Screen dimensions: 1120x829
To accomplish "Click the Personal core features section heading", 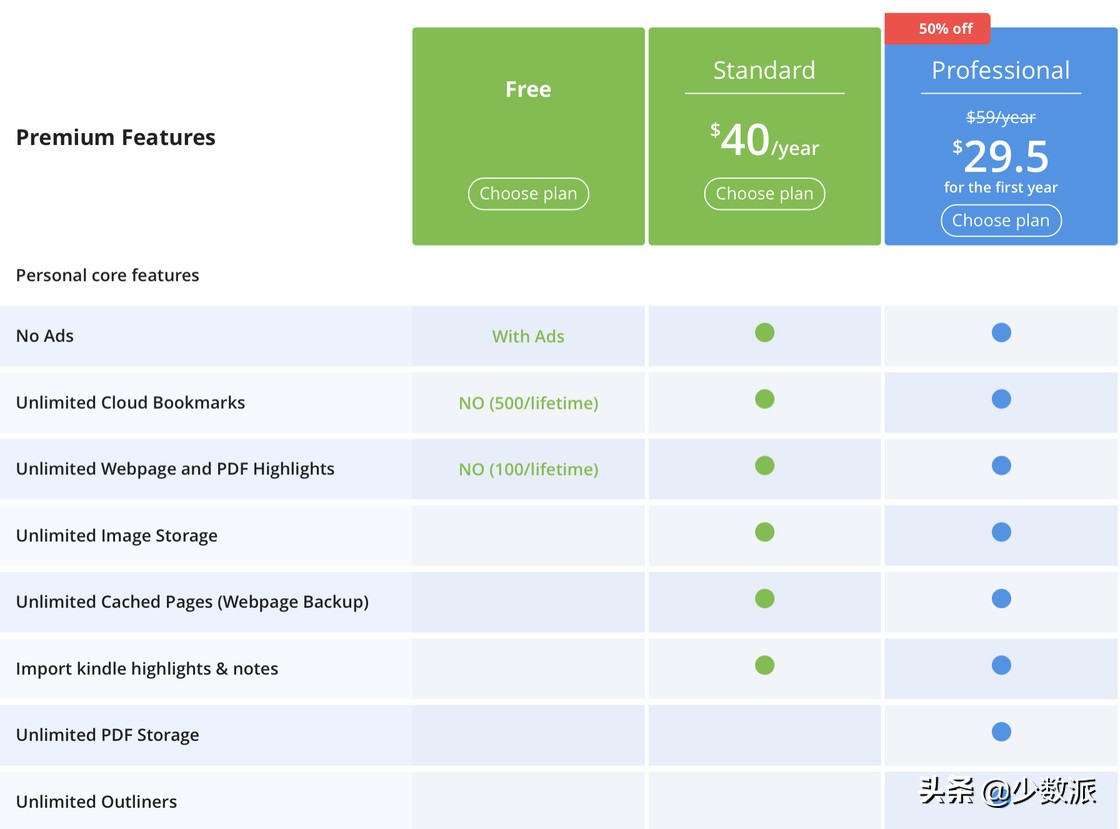I will (x=107, y=275).
